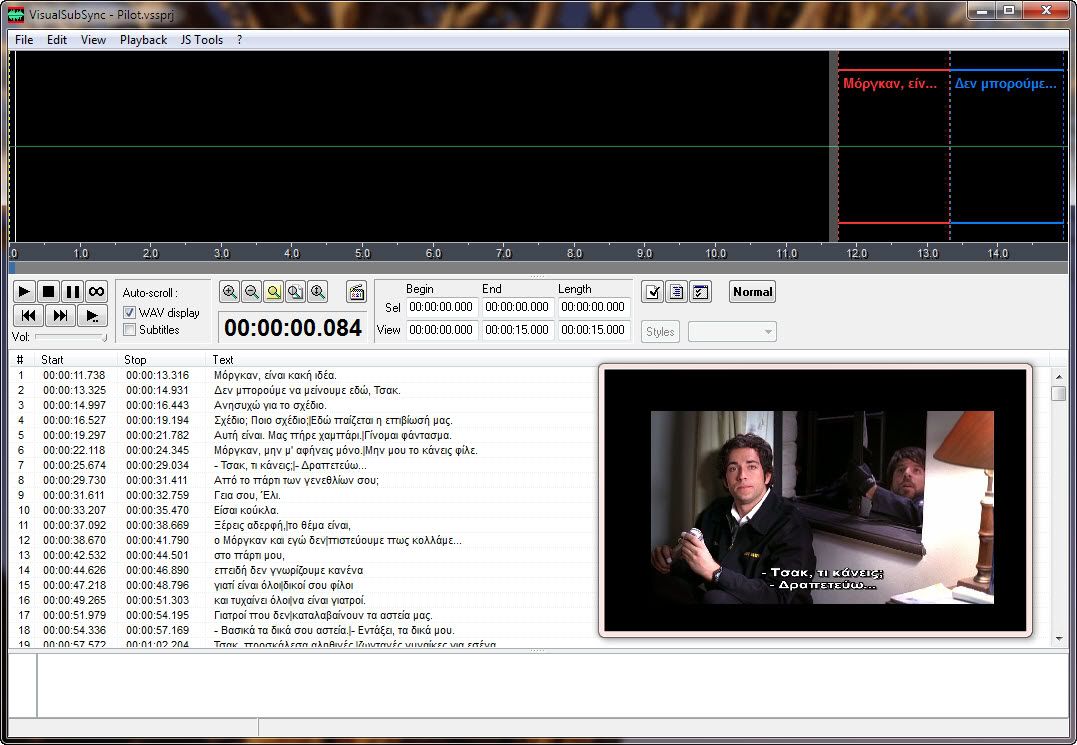Click the yellow highlighted zoom selection icon

(x=274, y=292)
